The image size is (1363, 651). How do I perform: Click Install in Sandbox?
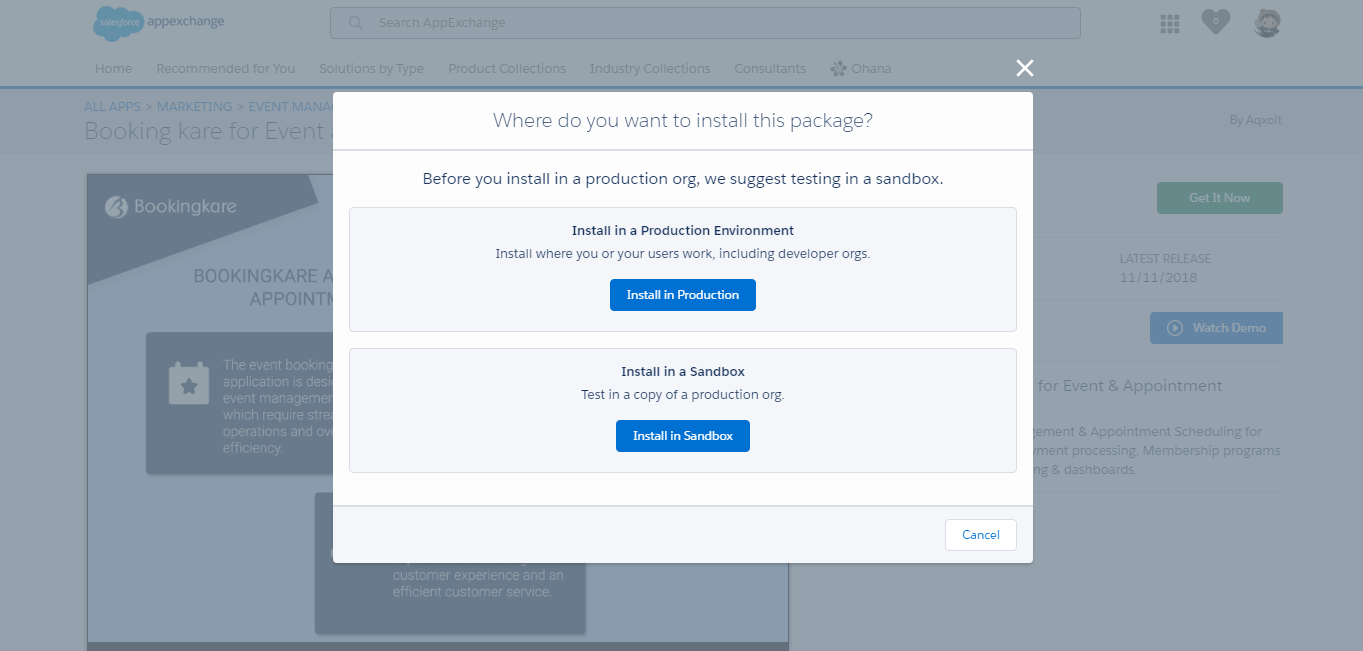(x=682, y=435)
